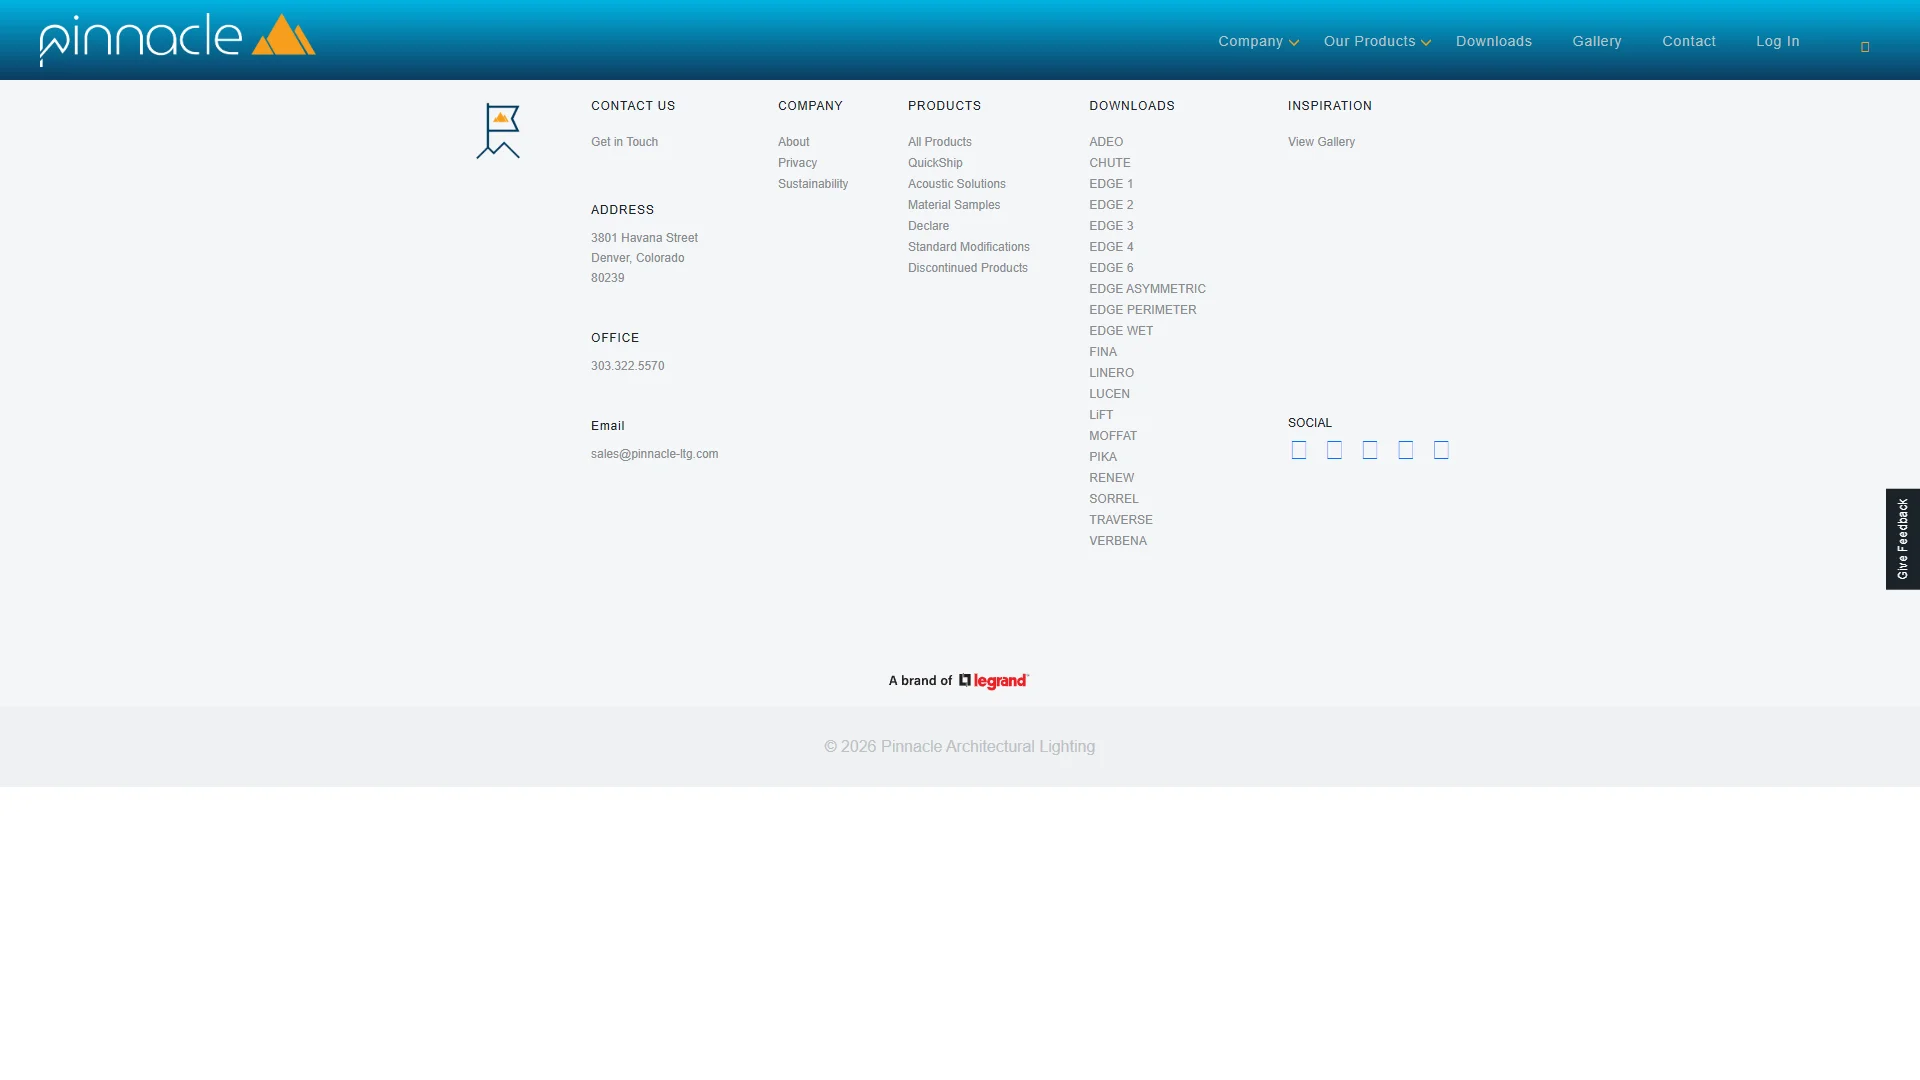Open Acoustic Solutions link
The height and width of the screenshot is (1080, 1920).
point(956,184)
